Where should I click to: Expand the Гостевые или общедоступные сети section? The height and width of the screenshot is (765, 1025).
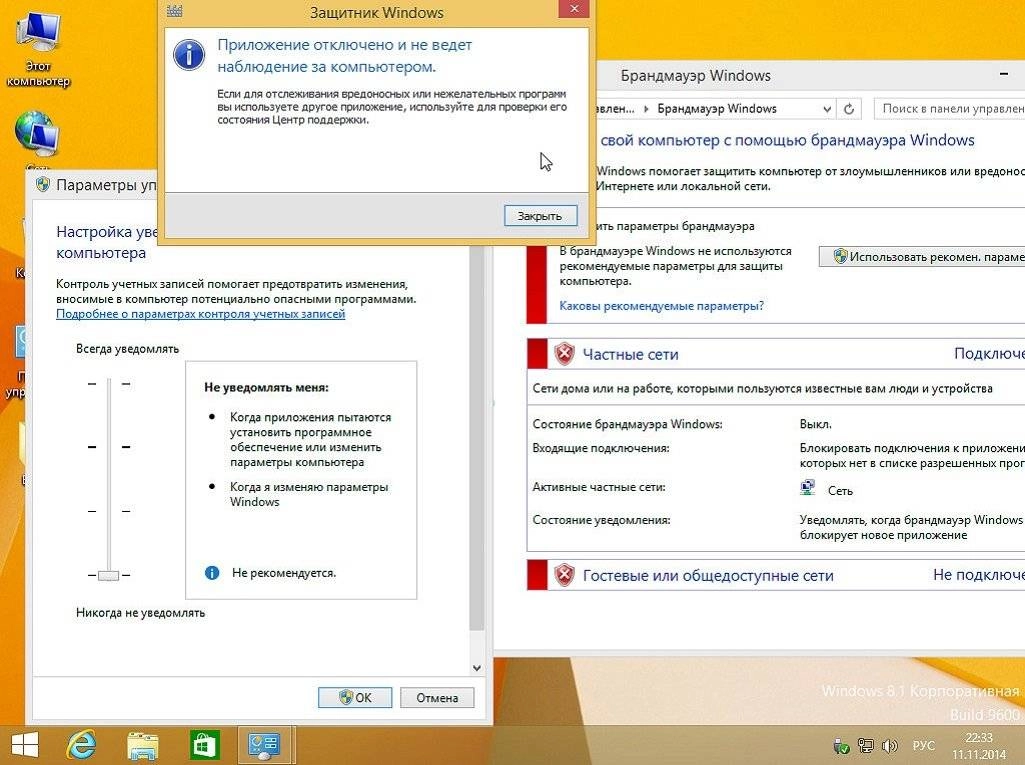point(776,575)
